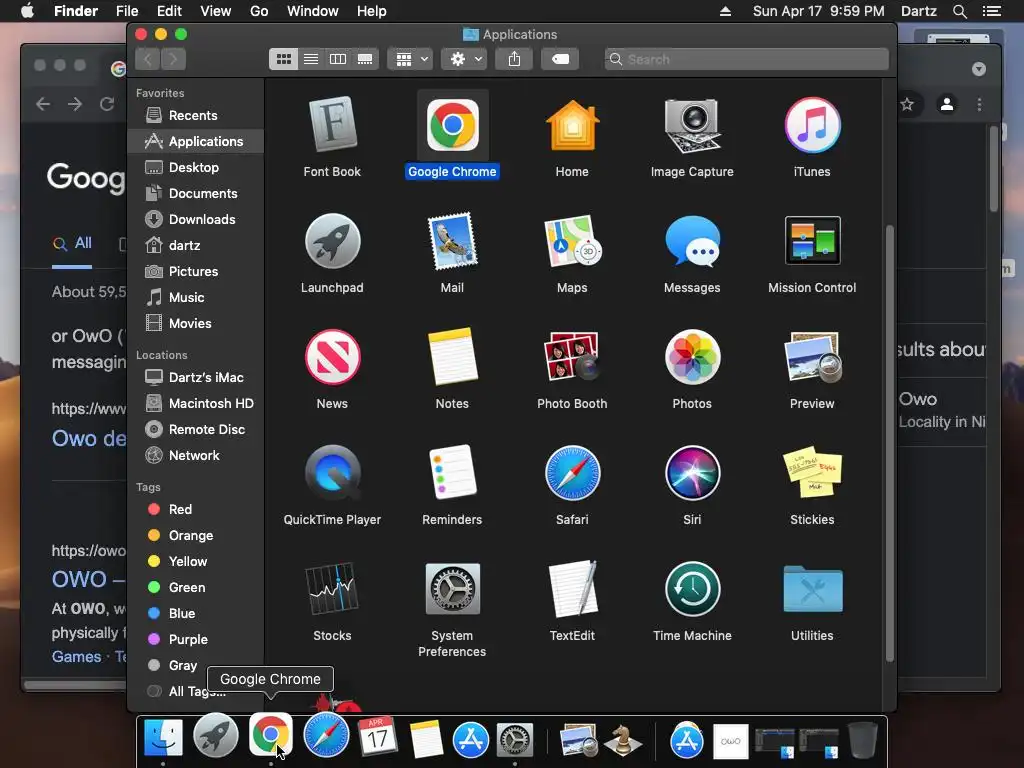
Task: Switch Finder to list view
Action: 311,59
